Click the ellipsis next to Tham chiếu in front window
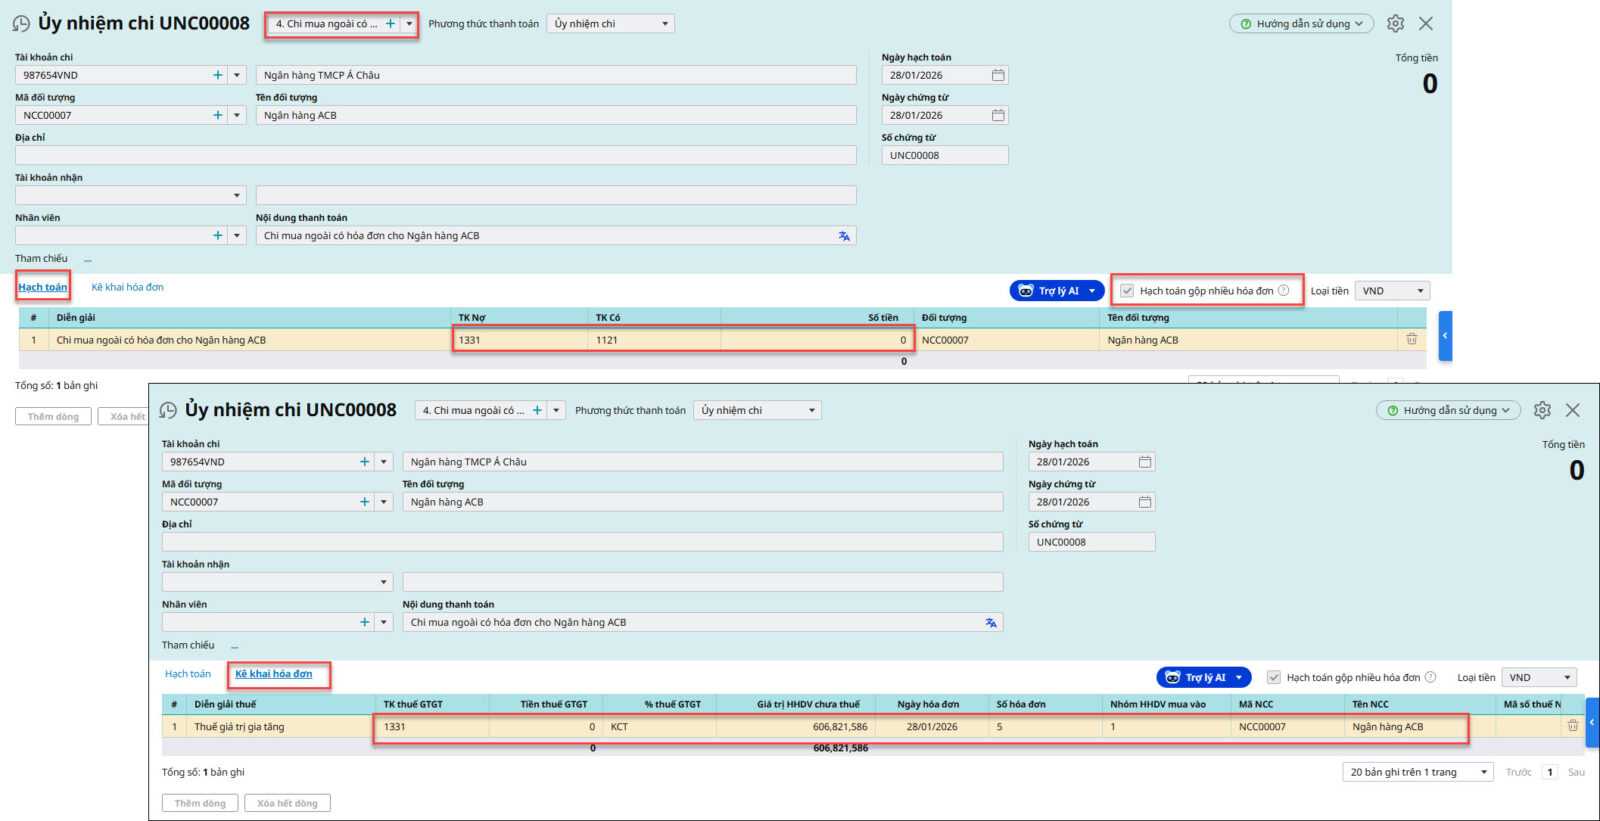 click(x=234, y=646)
